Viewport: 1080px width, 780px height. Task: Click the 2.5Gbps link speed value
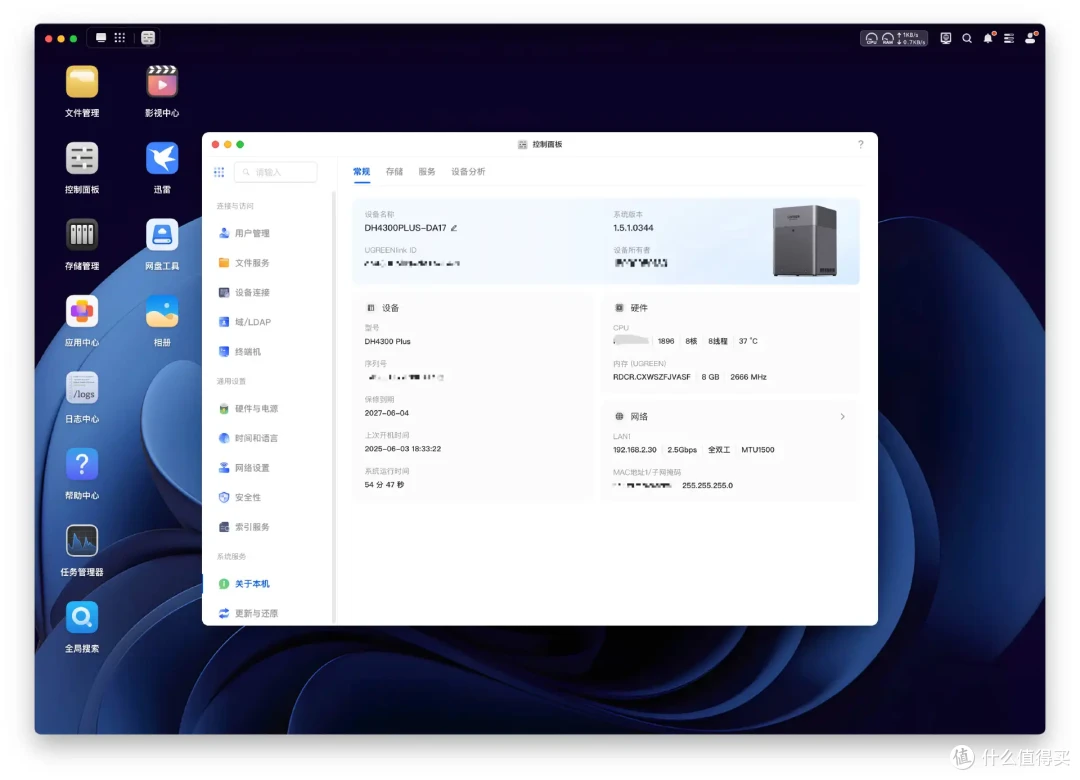point(682,450)
